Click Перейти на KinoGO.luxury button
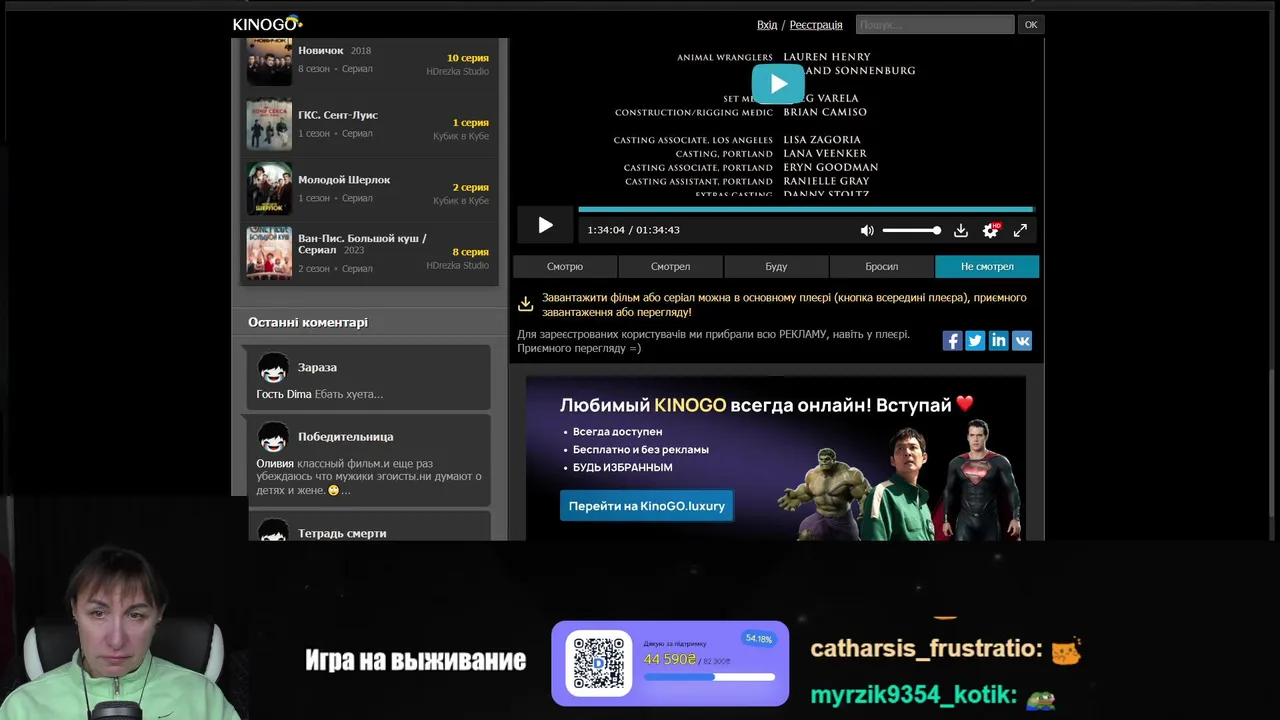The image size is (1280, 720). [x=646, y=506]
